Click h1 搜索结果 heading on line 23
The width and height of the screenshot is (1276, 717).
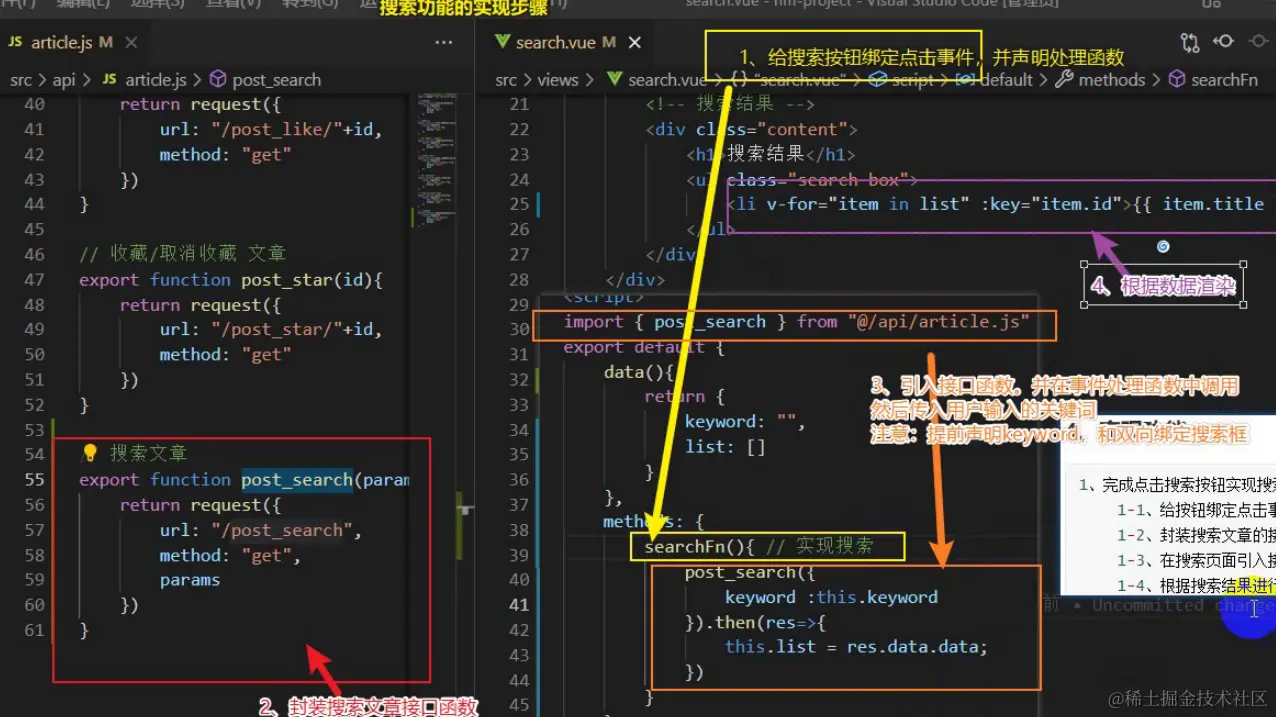tap(771, 154)
